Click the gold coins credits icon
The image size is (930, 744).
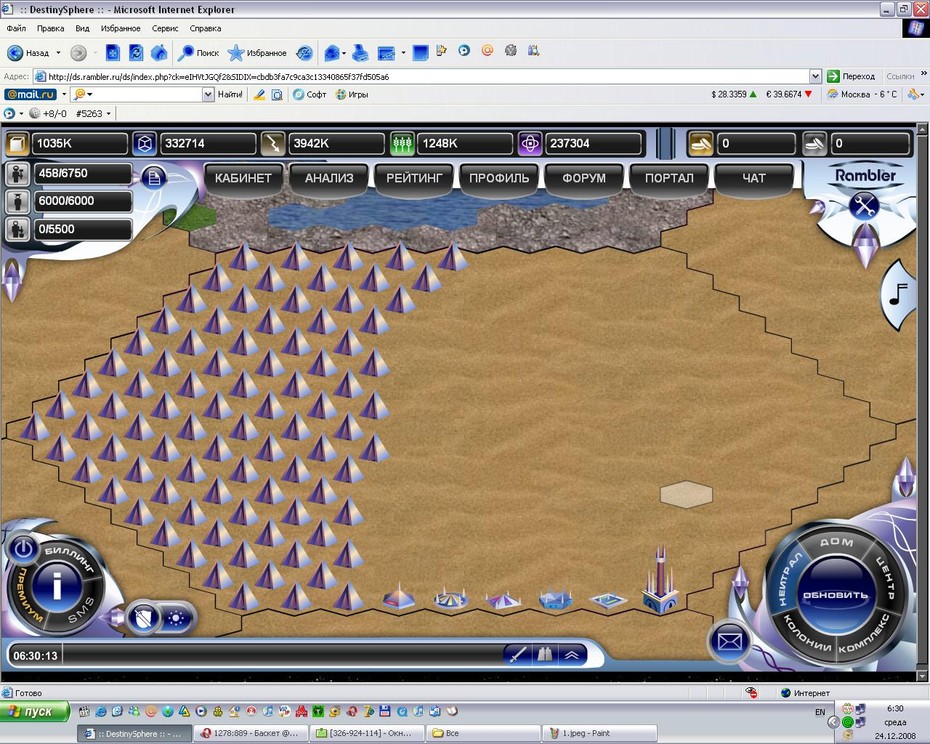(x=700, y=144)
